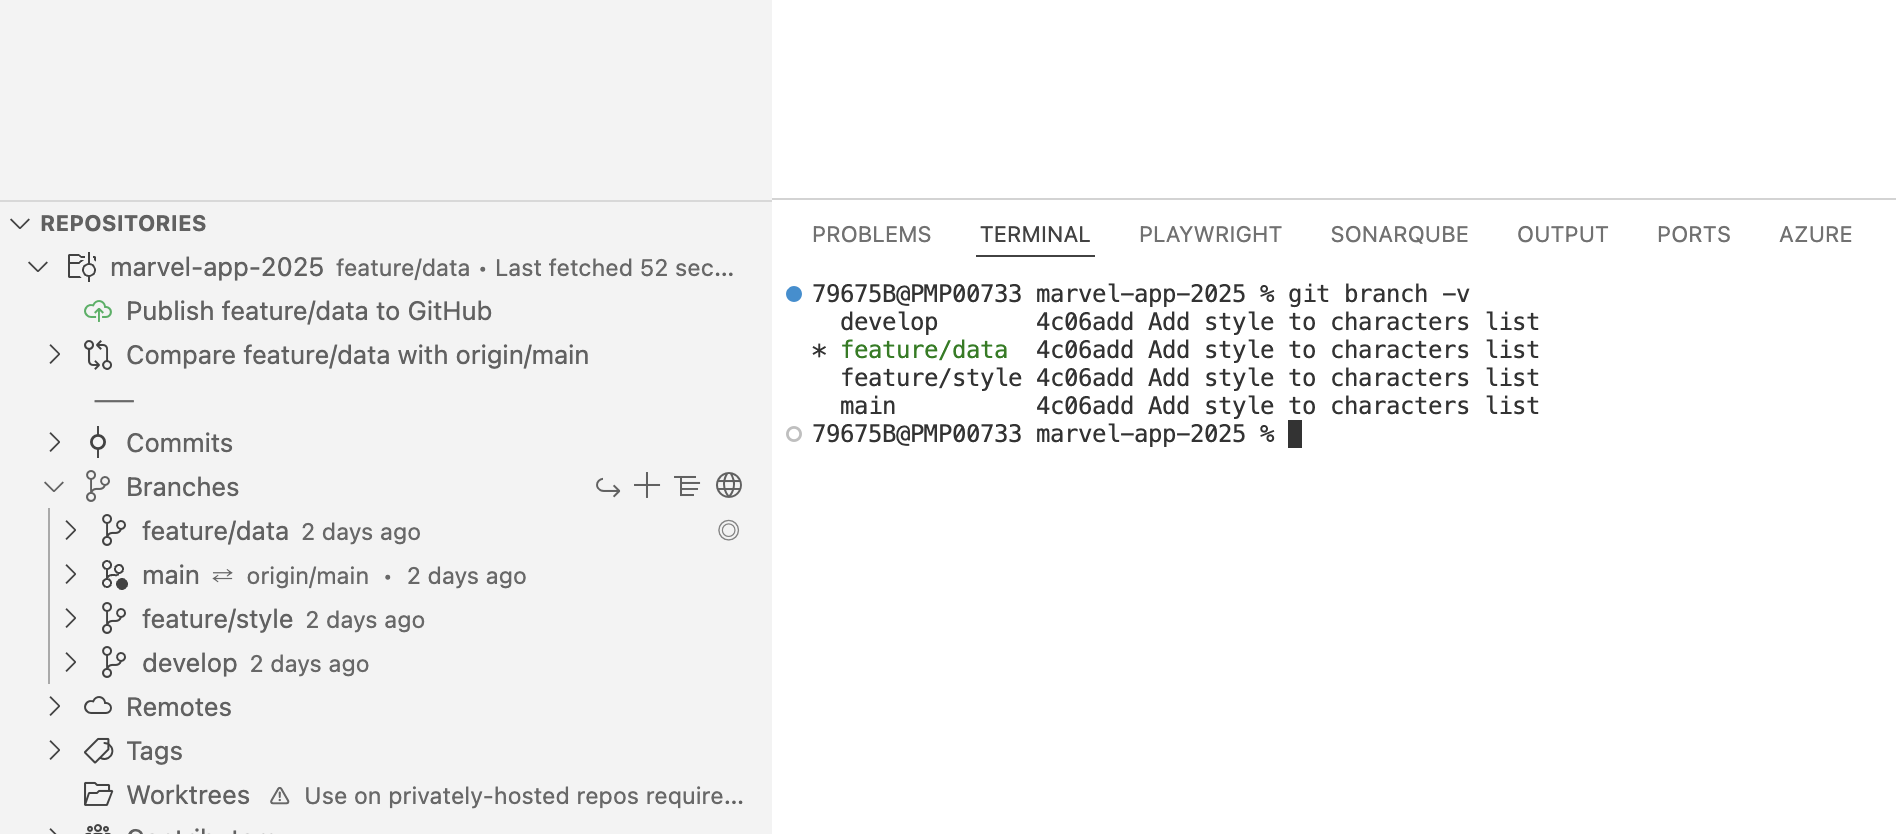Toggle the branches list view layout icon

coord(687,486)
